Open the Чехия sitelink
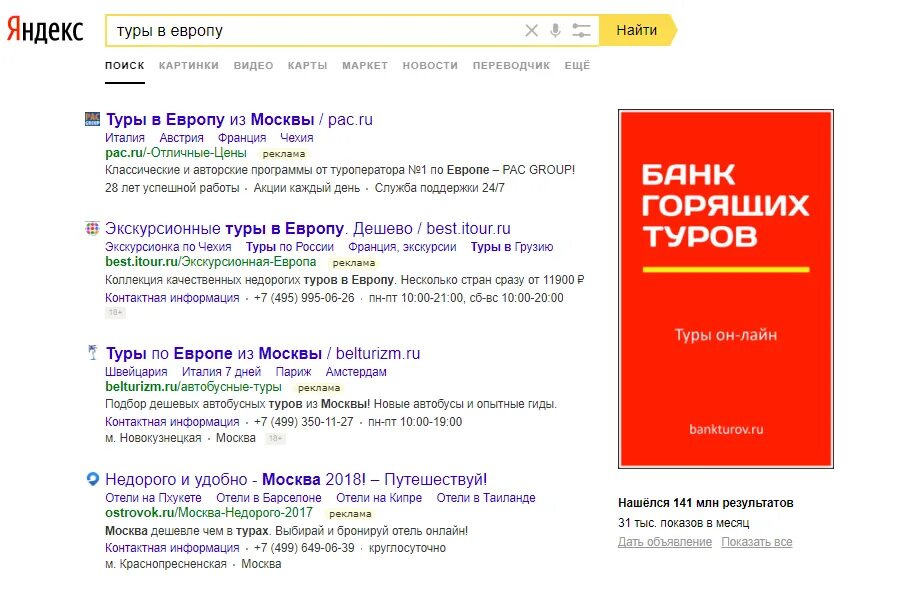This screenshot has height=590, width=917. [297, 138]
